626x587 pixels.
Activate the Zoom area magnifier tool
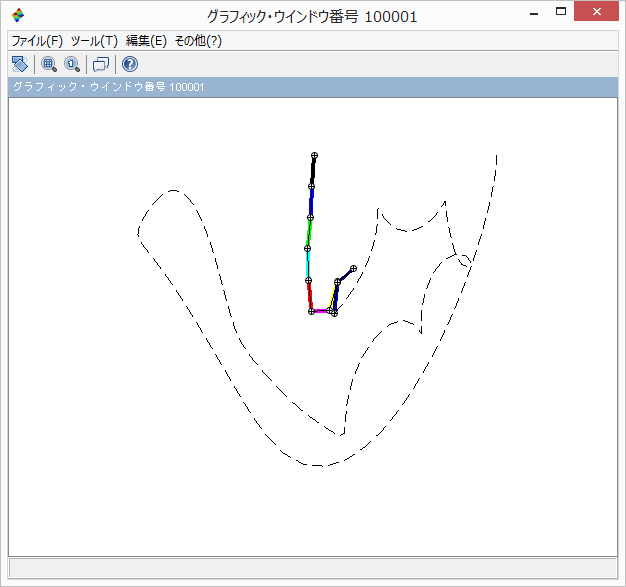(x=48, y=64)
